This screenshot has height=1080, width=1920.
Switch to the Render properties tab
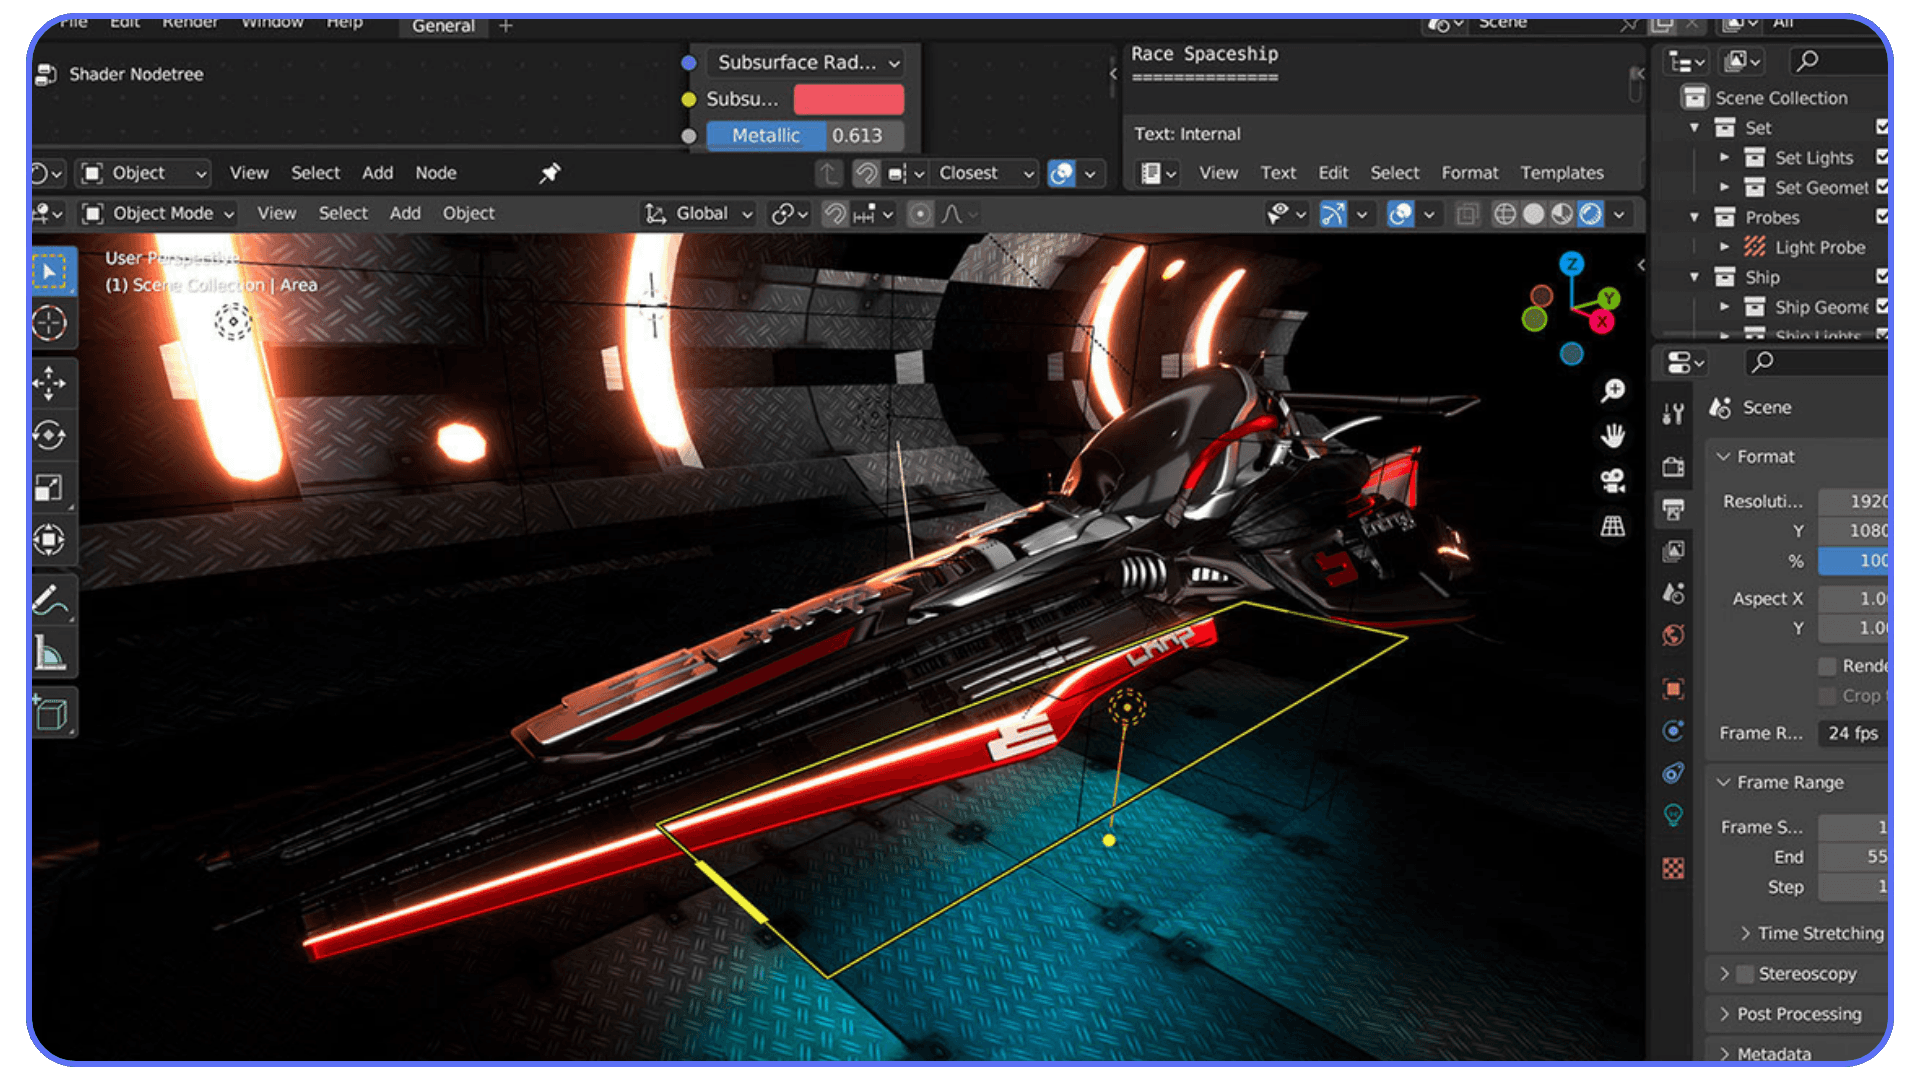[x=1674, y=467]
